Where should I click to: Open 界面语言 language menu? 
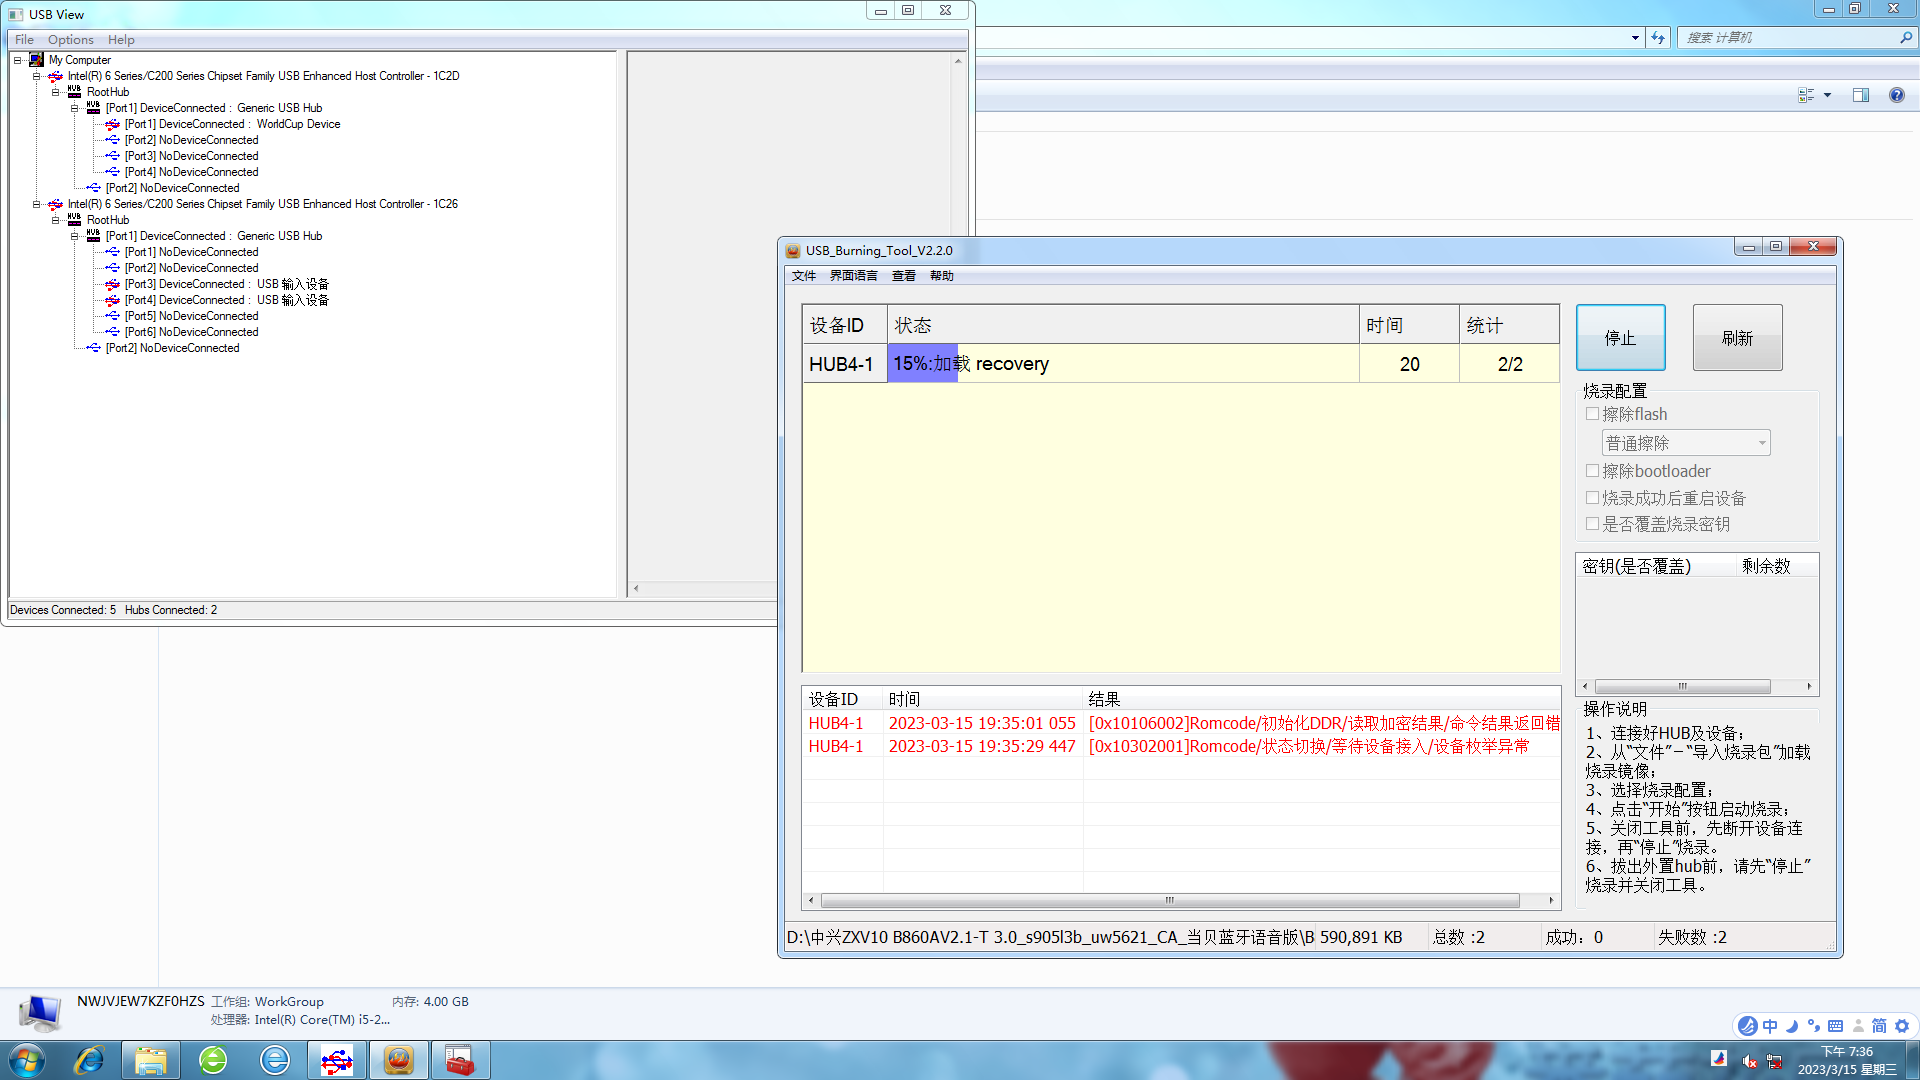point(853,276)
